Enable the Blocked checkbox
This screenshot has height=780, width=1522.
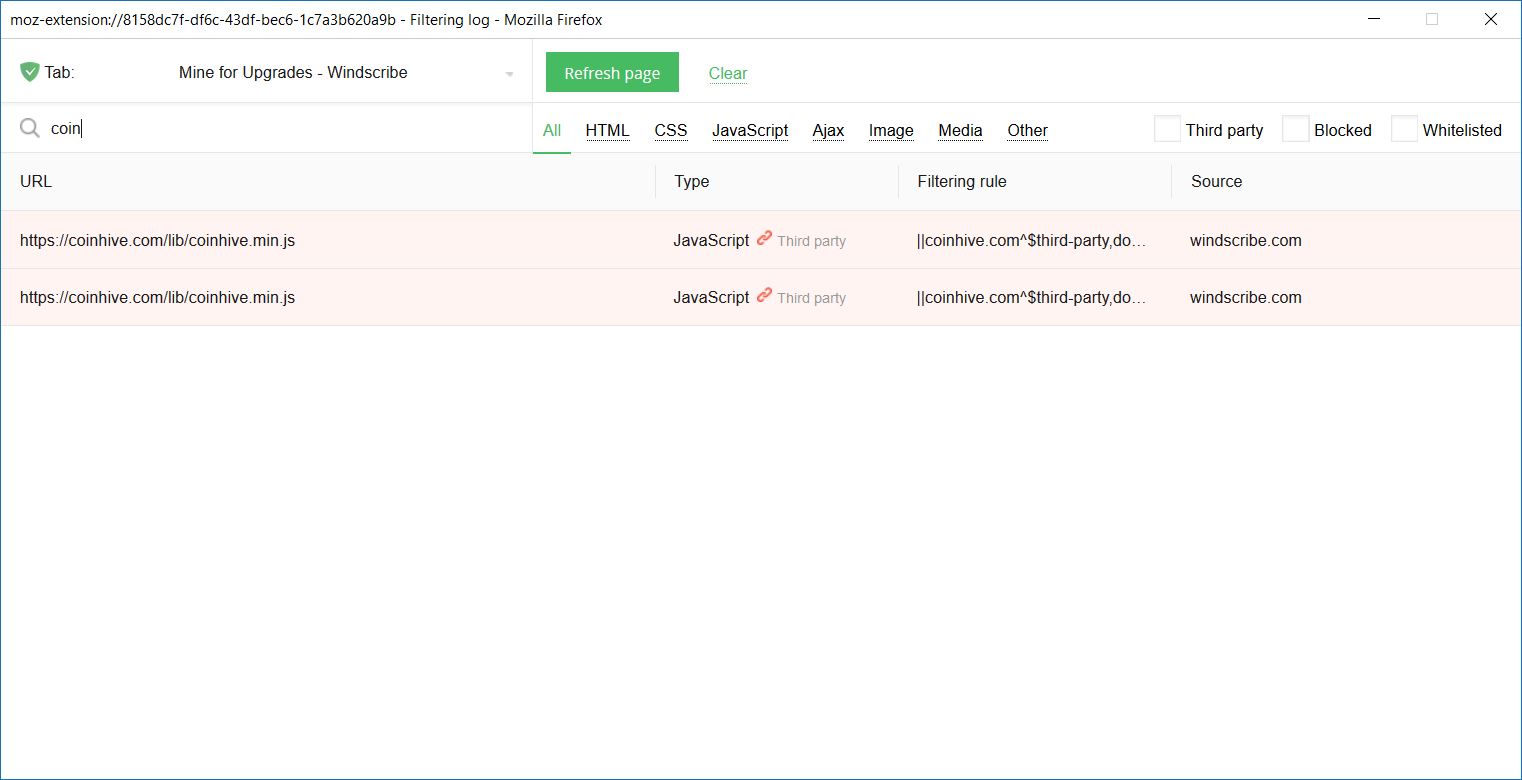pyautogui.click(x=1295, y=129)
